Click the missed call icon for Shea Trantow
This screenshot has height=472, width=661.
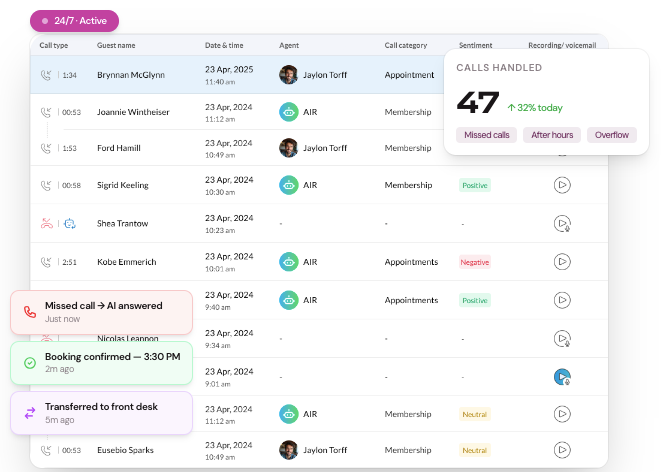pos(46,223)
